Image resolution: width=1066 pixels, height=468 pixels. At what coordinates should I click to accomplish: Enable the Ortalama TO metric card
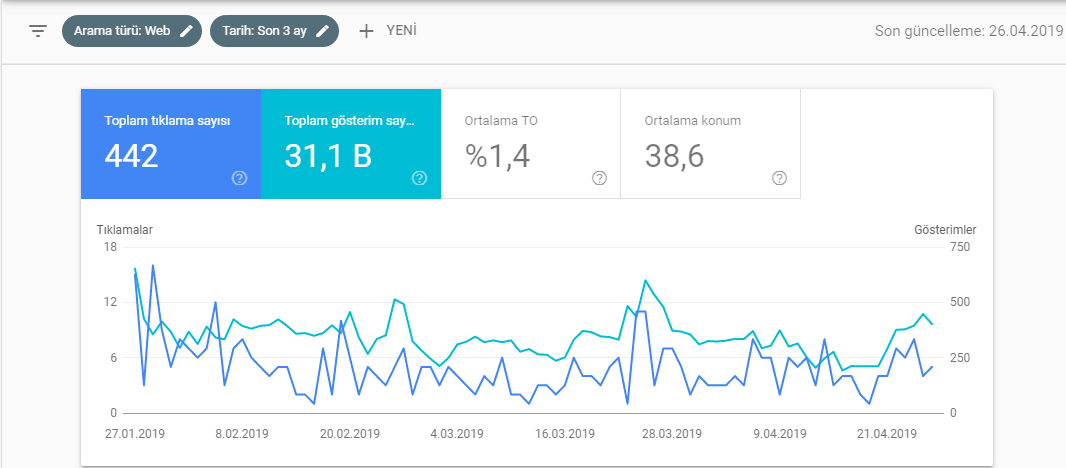(531, 144)
